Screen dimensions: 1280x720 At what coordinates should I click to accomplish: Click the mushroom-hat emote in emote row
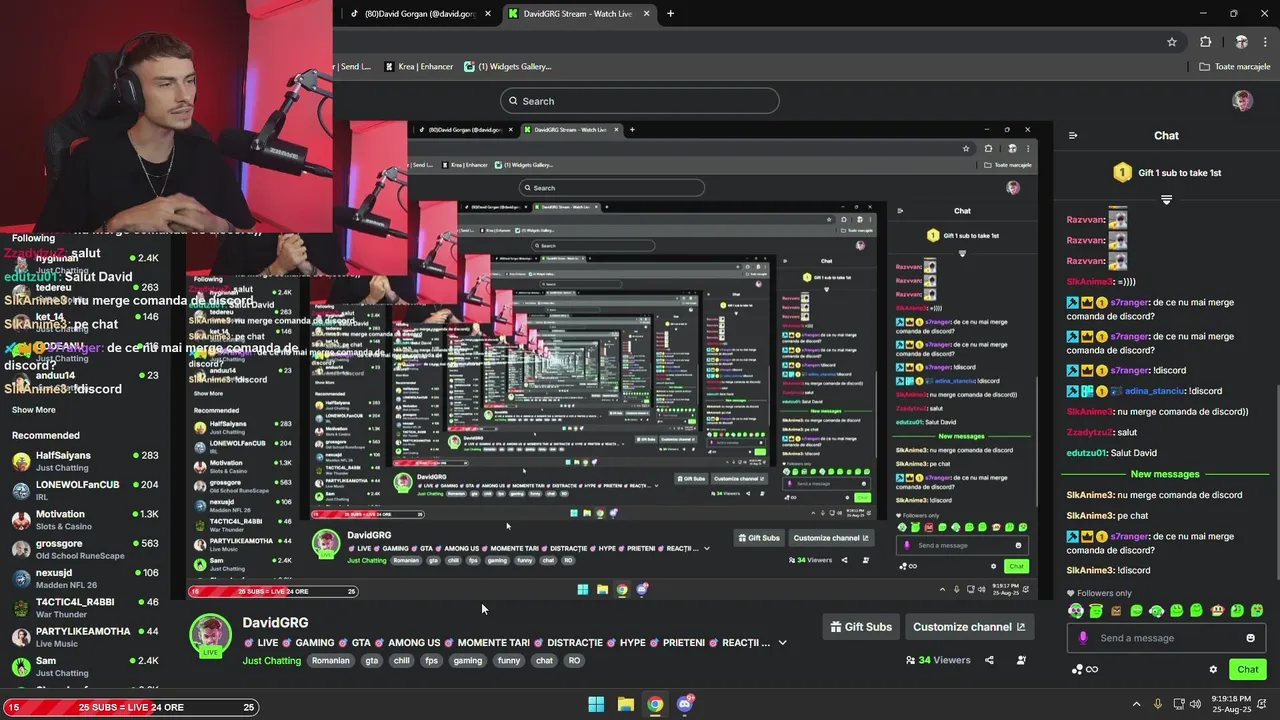1217,610
